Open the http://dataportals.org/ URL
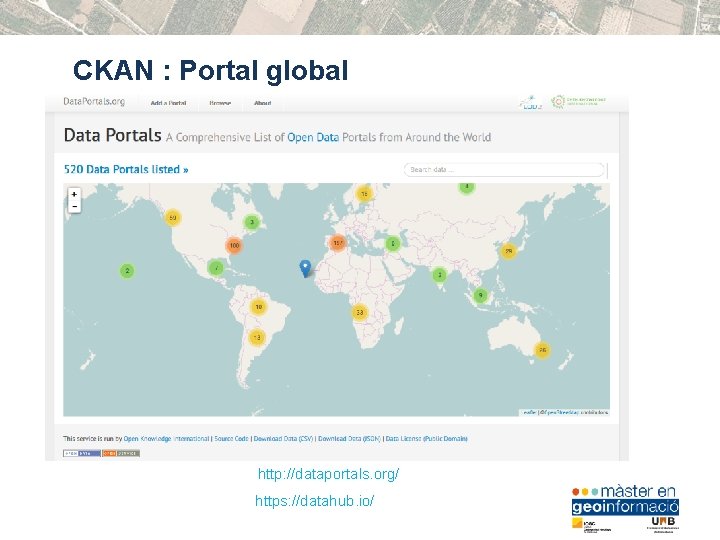This screenshot has width=720, height=540. tap(328, 474)
